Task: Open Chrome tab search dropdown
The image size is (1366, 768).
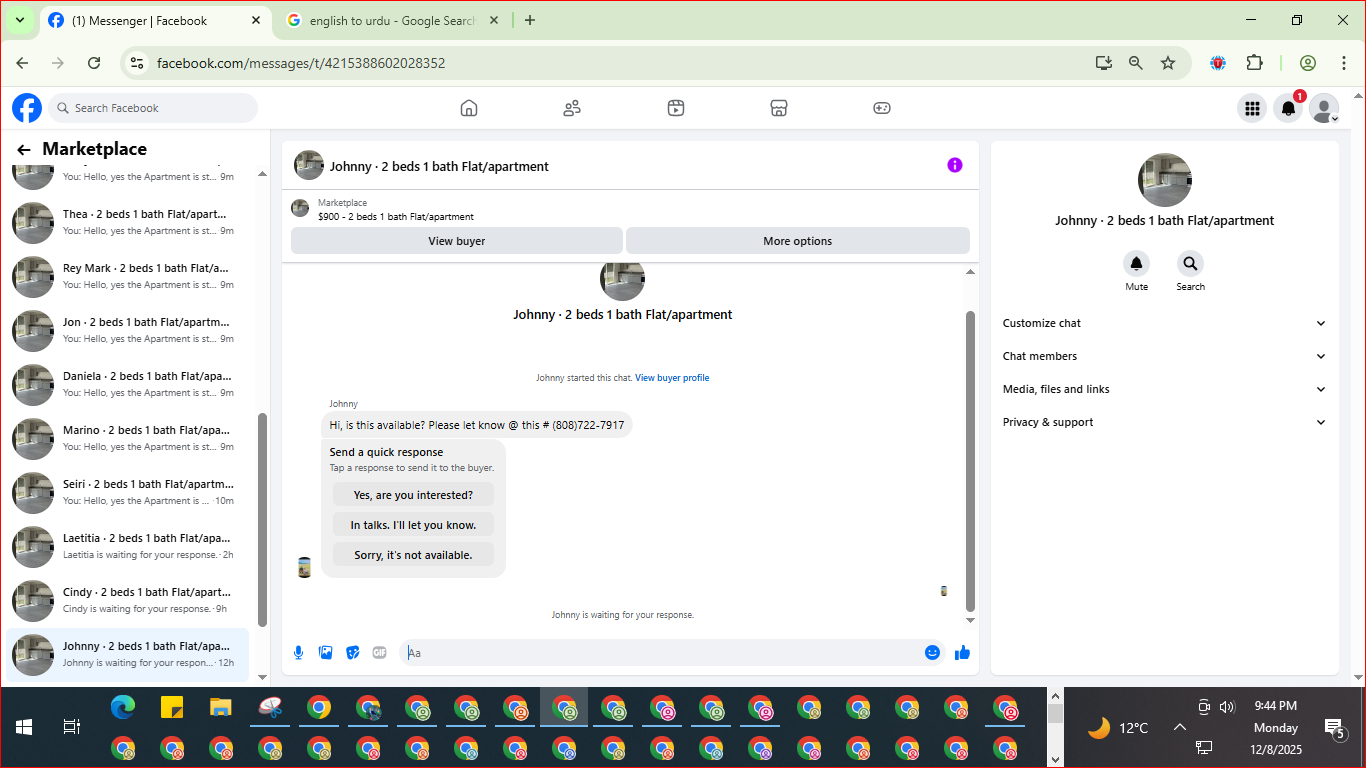Action: point(19,20)
